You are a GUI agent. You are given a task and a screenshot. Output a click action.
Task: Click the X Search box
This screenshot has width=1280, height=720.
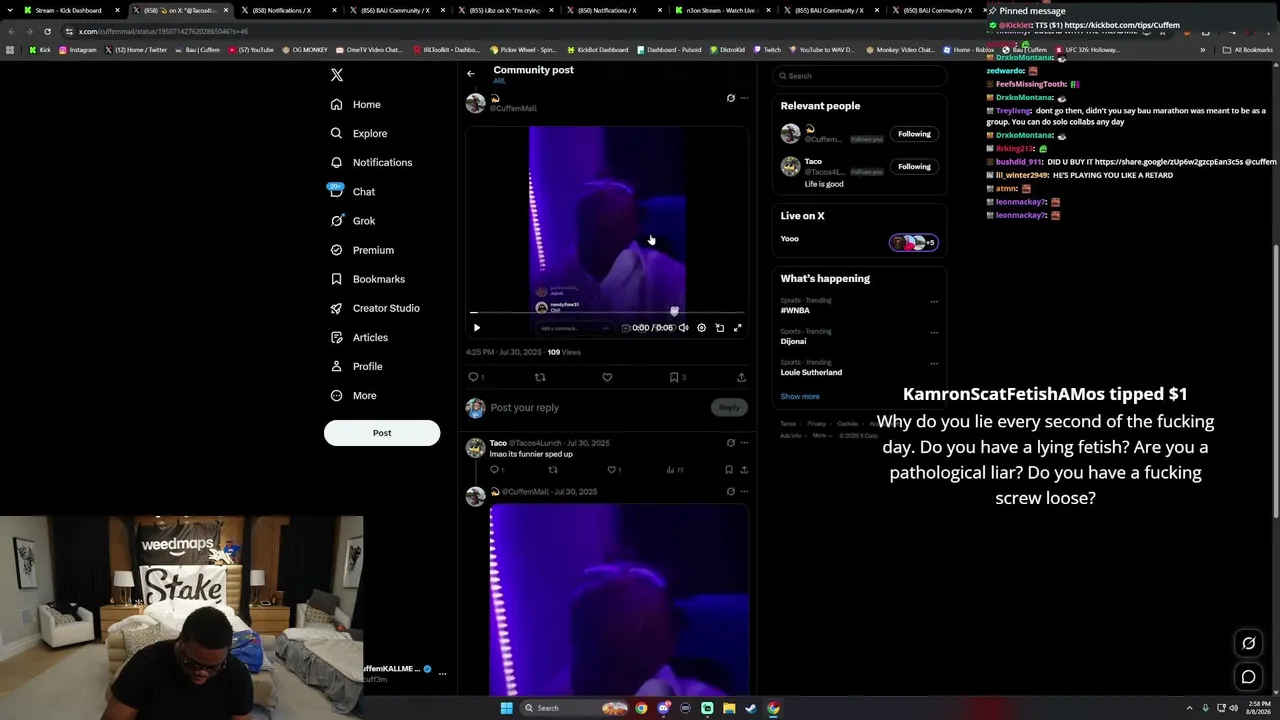coord(858,76)
